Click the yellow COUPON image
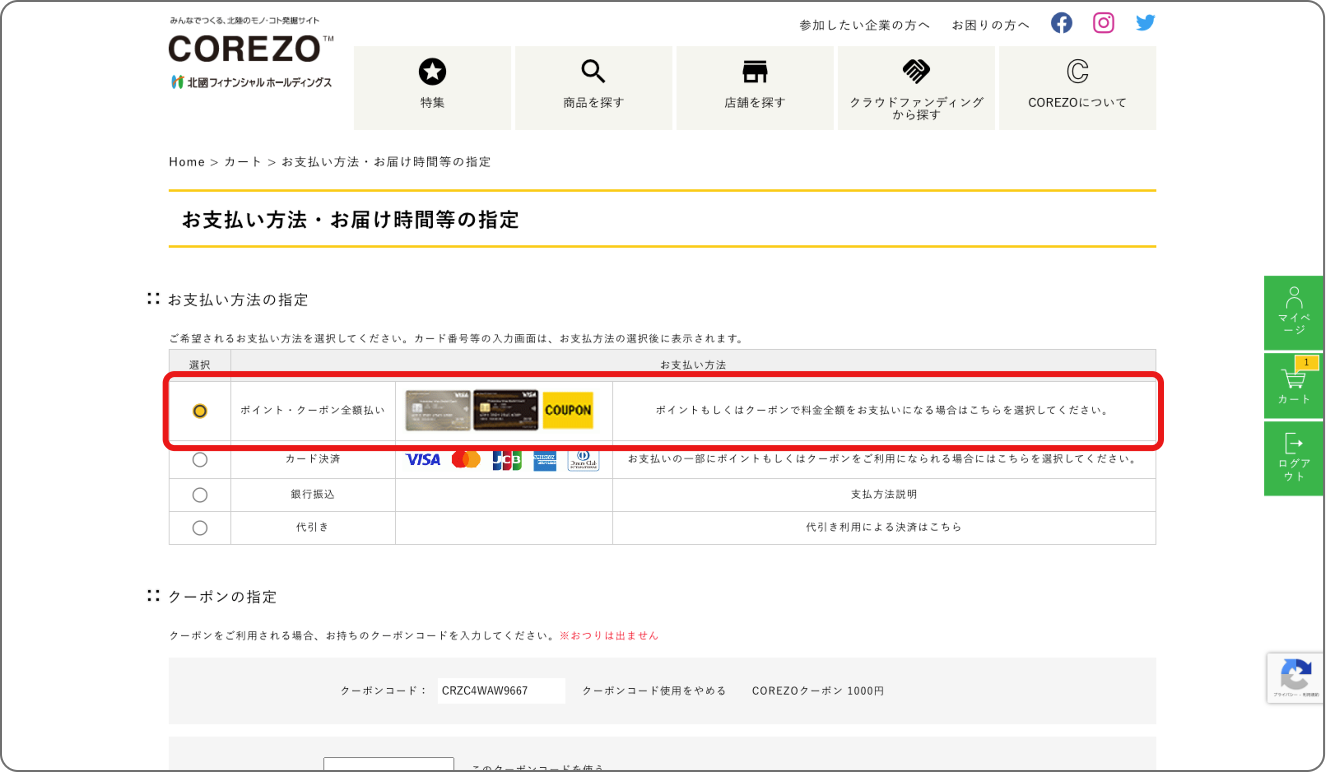This screenshot has height=772, width=1326. (x=568, y=410)
